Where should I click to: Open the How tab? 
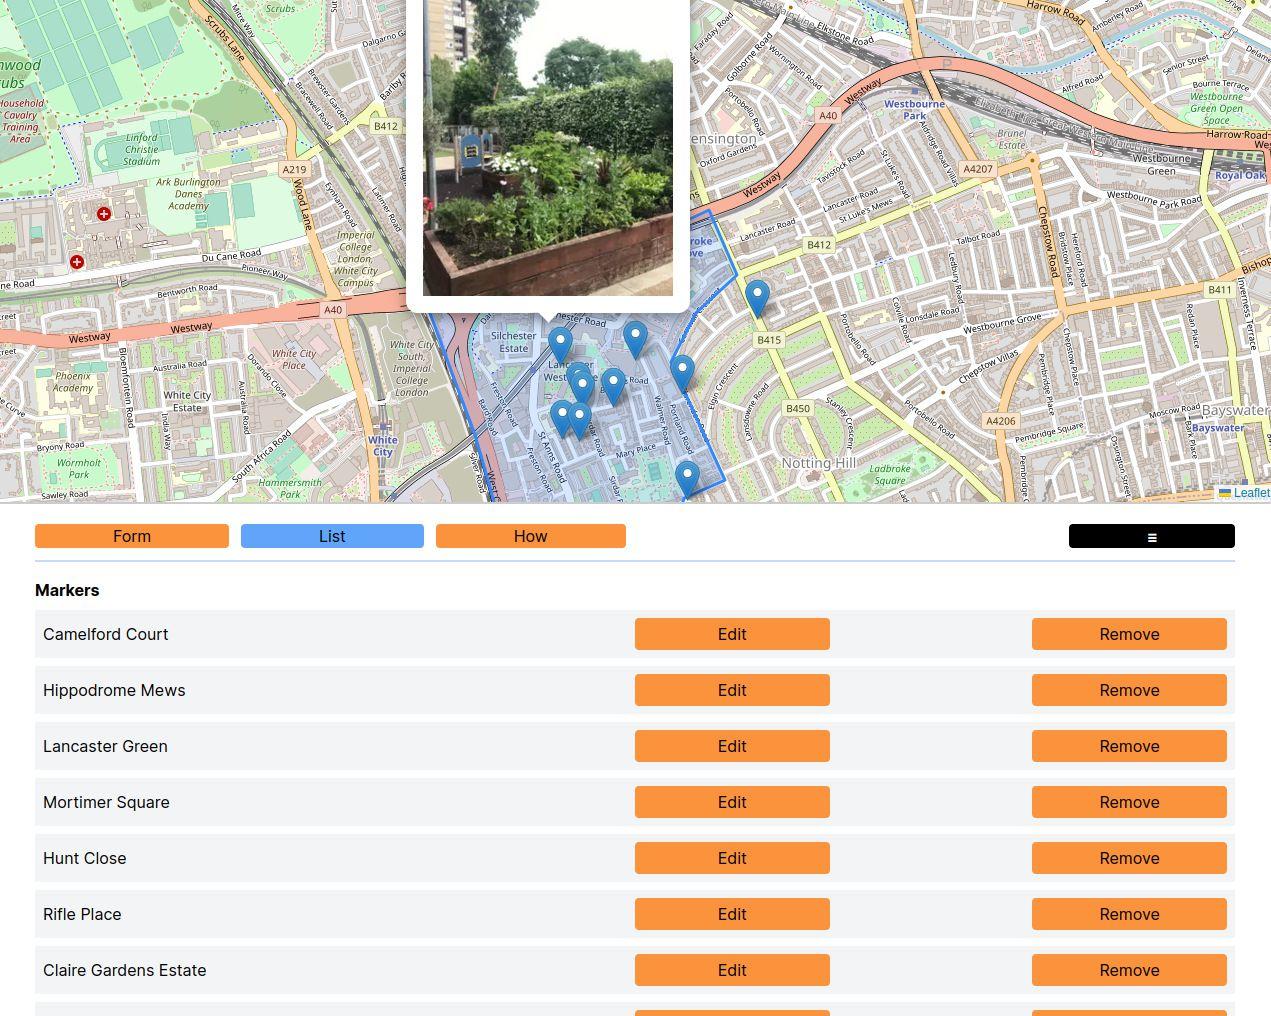pos(531,536)
